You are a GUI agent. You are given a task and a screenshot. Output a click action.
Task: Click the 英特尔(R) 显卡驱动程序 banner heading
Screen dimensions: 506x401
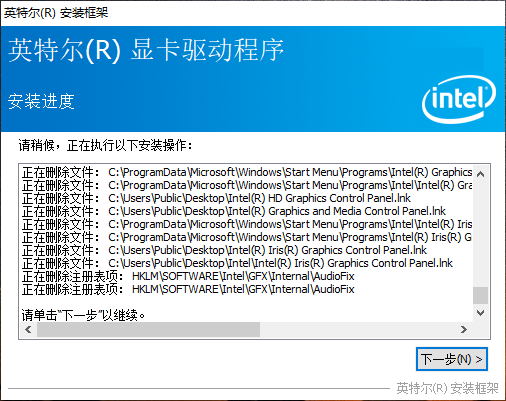coord(146,50)
